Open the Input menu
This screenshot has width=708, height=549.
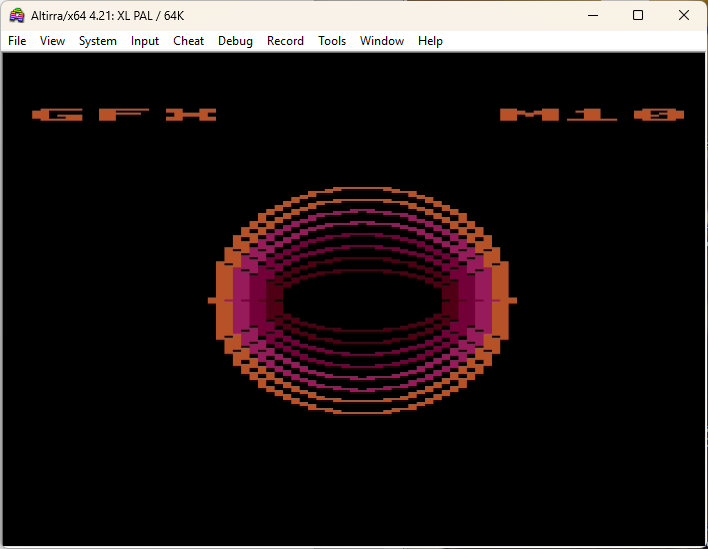pos(145,41)
